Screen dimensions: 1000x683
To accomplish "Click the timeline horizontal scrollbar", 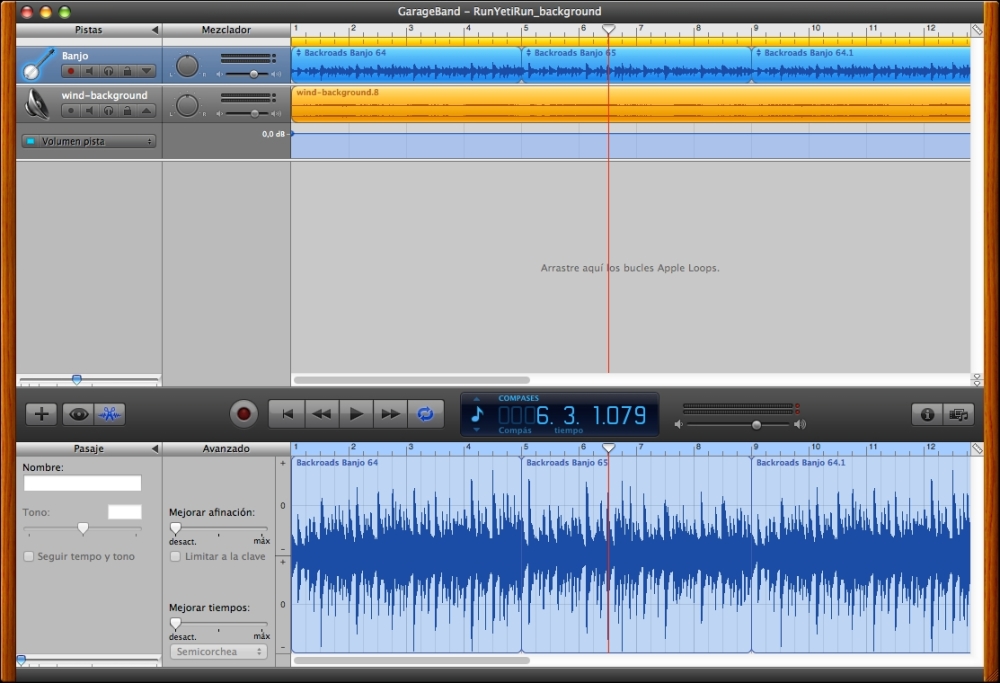I will (411, 380).
